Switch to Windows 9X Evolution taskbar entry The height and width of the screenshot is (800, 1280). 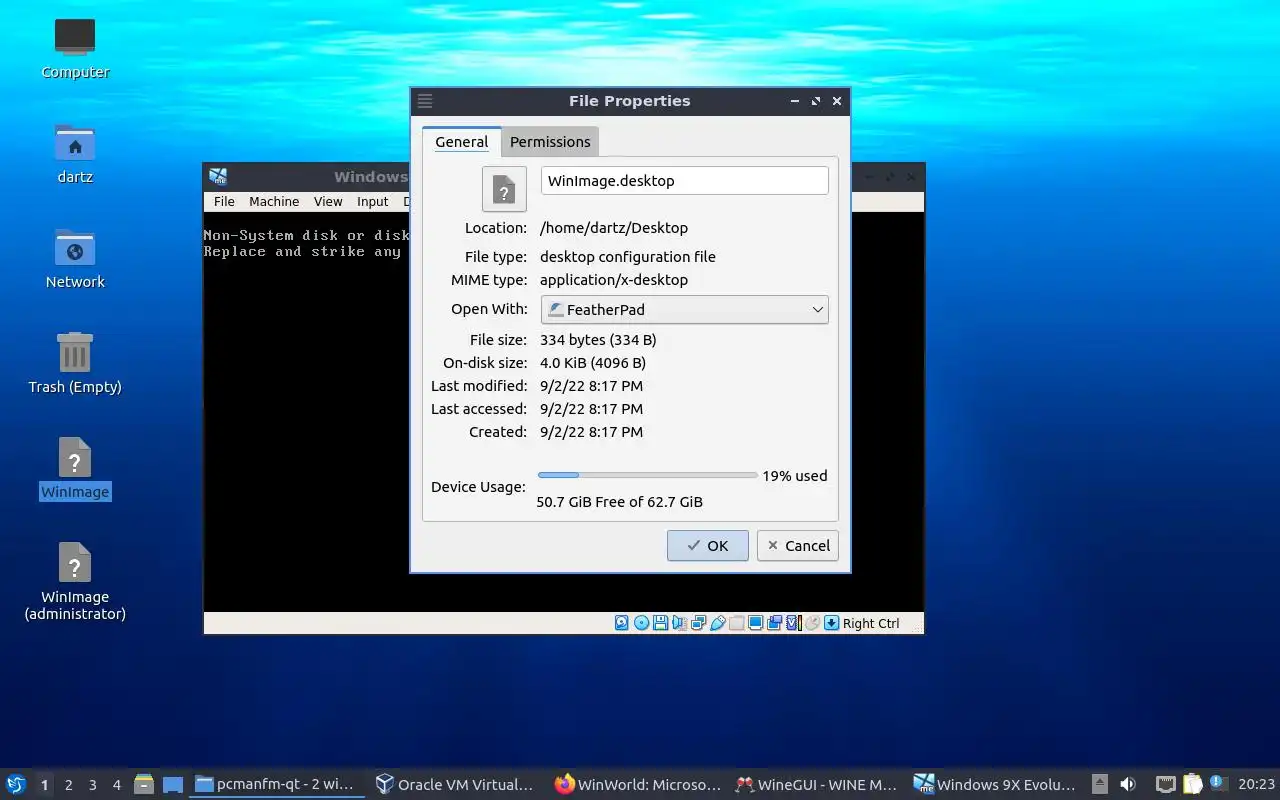pyautogui.click(x=996, y=784)
